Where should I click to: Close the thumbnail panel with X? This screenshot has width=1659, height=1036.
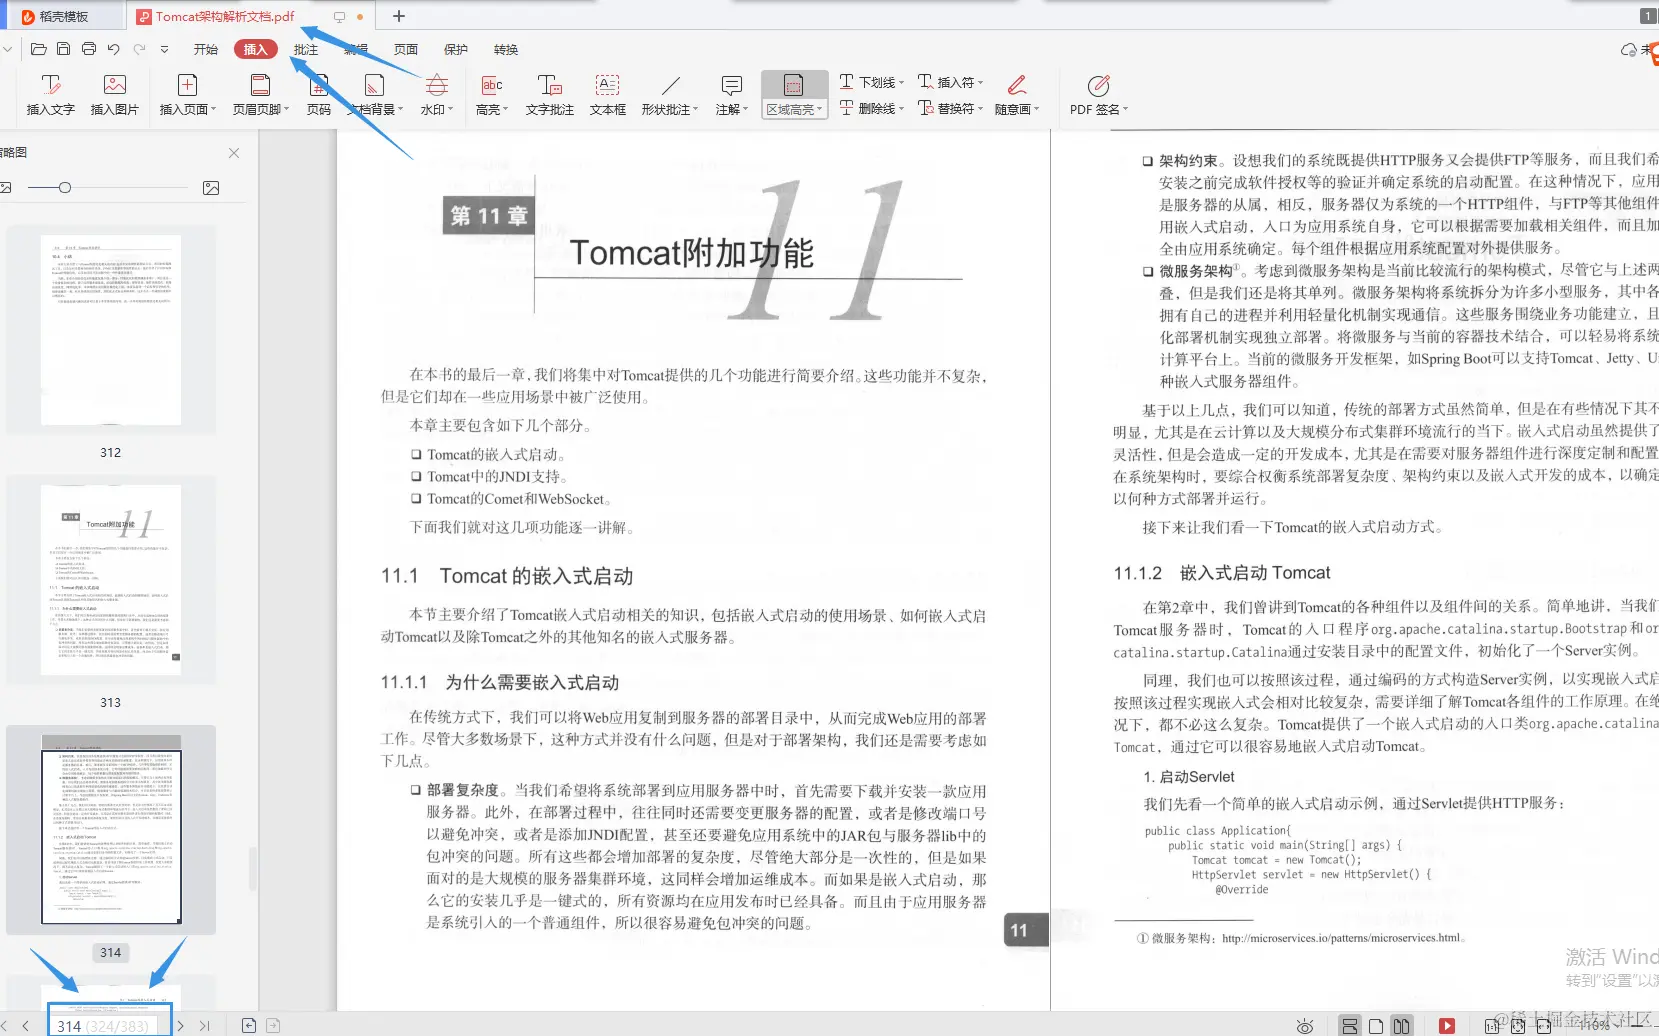tap(234, 153)
